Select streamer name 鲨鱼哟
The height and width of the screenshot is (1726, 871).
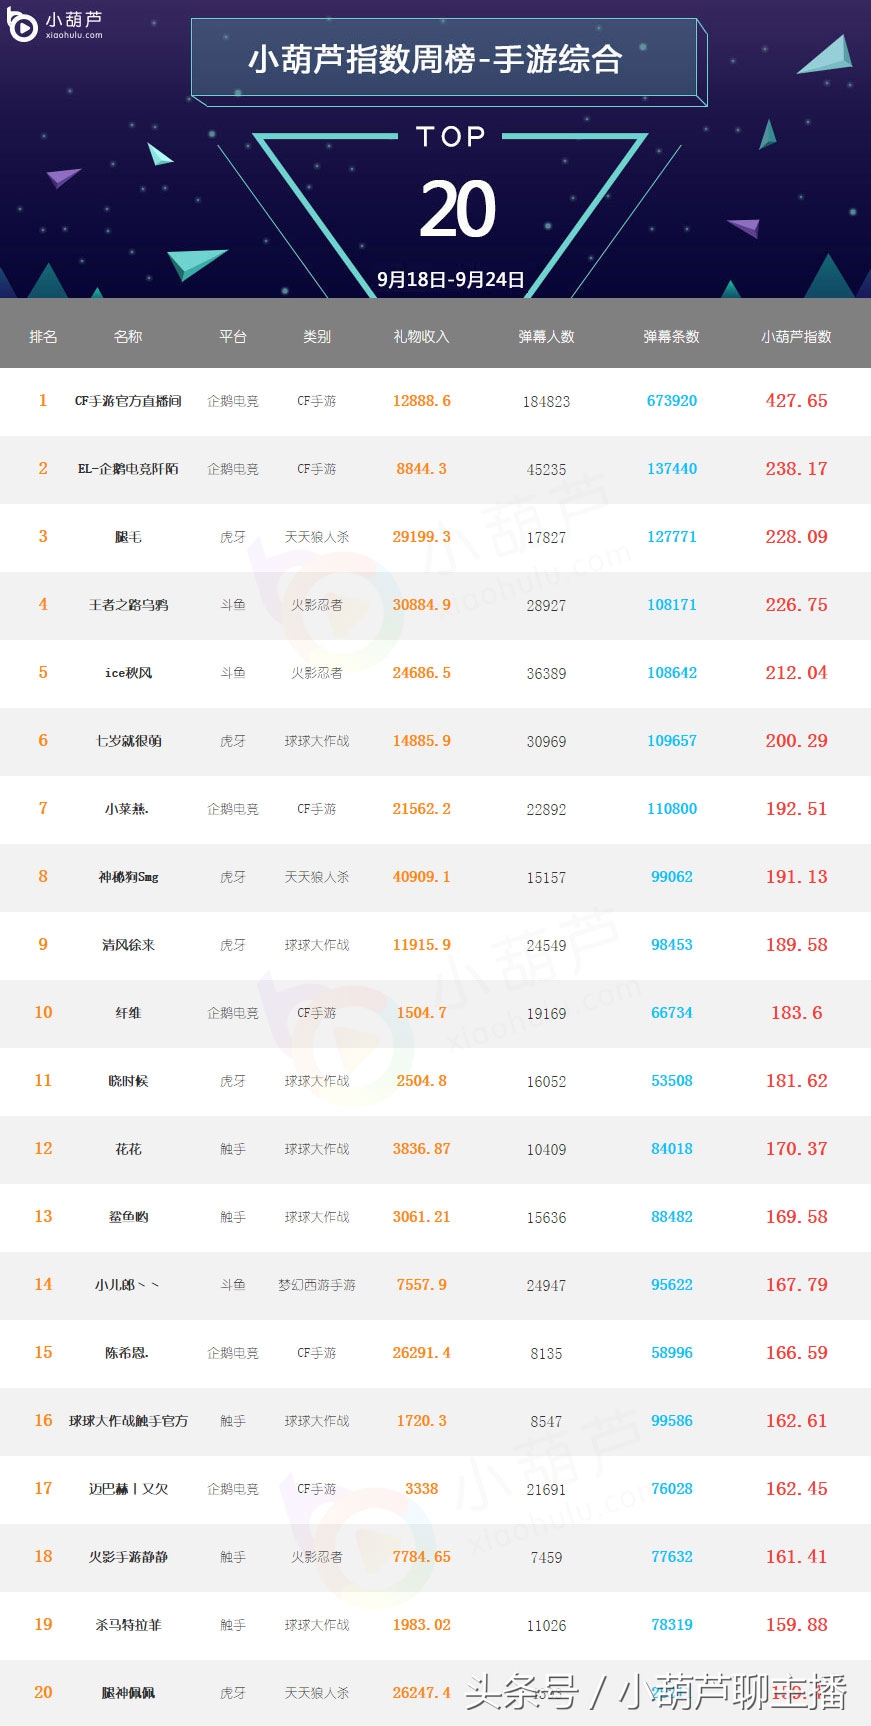pos(128,1217)
